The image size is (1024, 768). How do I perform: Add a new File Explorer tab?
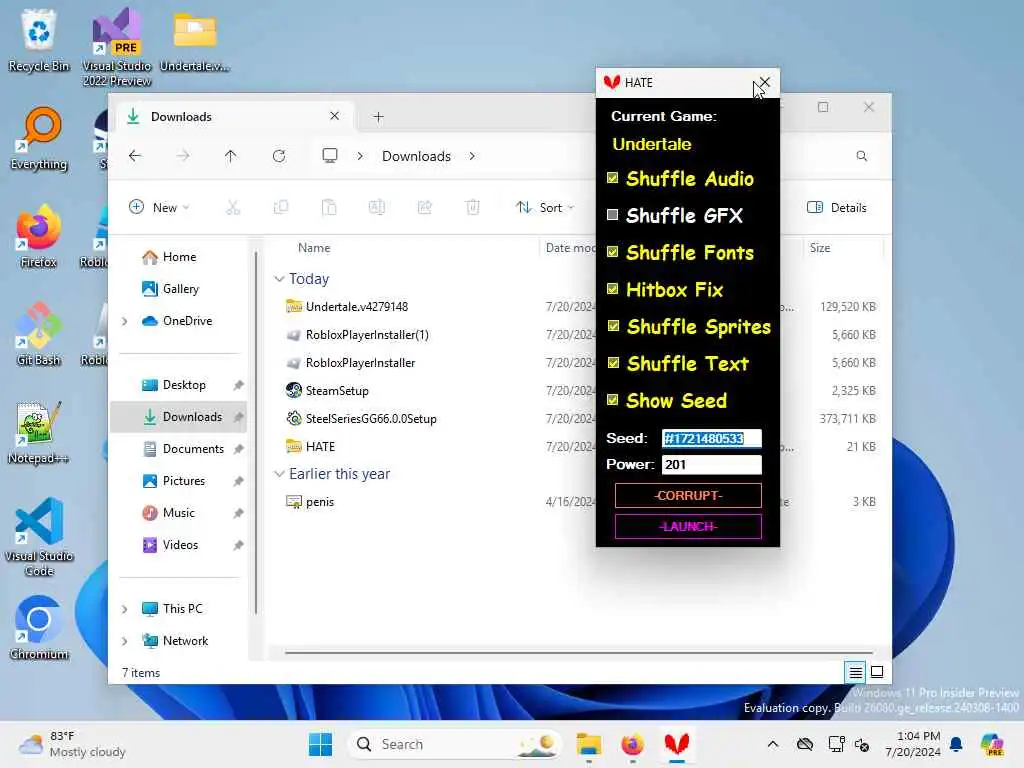(378, 117)
